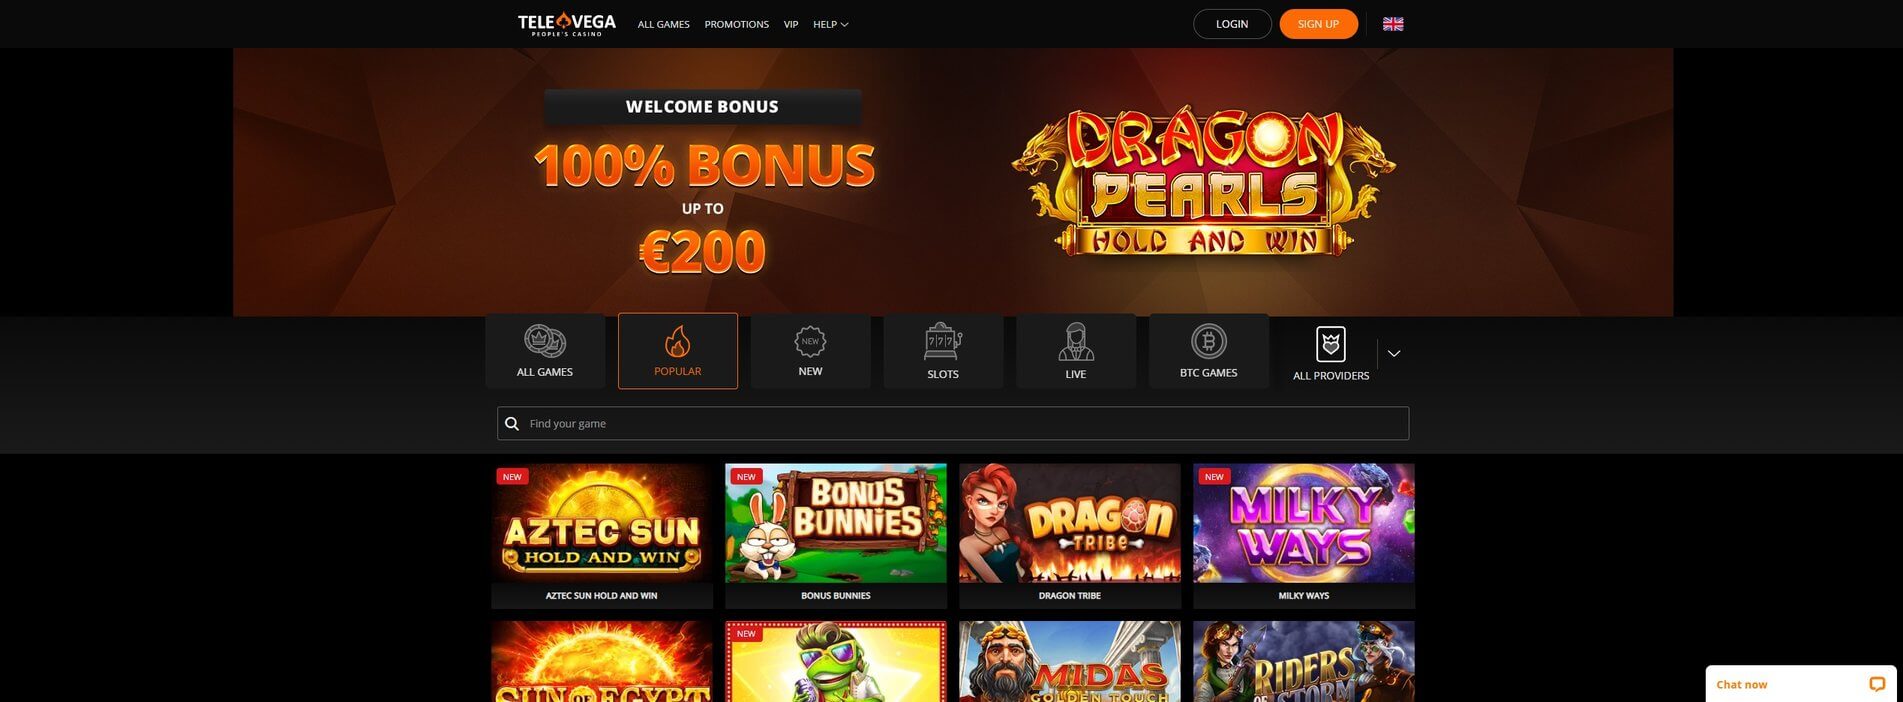
Task: Show New games badge category
Action: coord(810,351)
